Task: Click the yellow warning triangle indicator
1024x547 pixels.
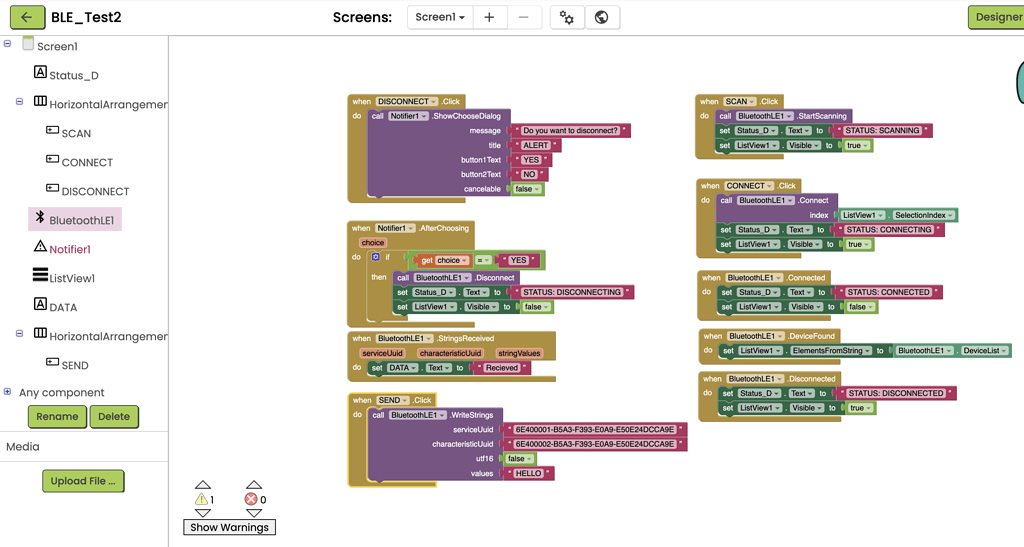Action: coord(202,499)
